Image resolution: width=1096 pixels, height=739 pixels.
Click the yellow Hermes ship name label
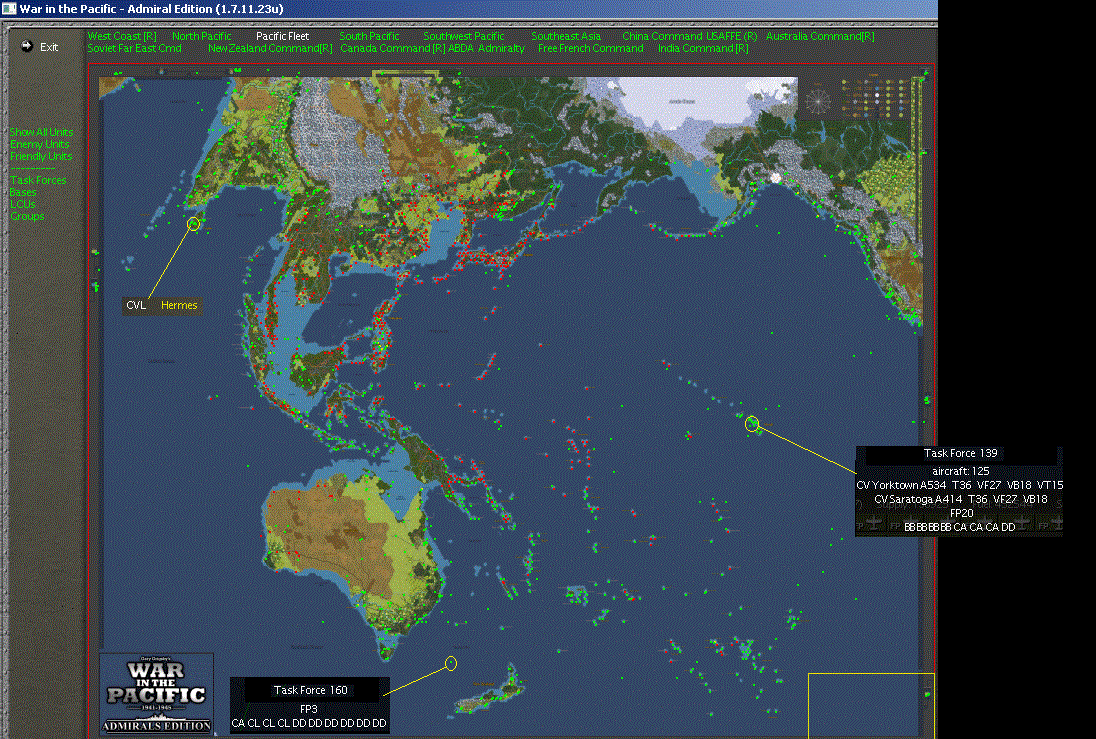point(179,305)
